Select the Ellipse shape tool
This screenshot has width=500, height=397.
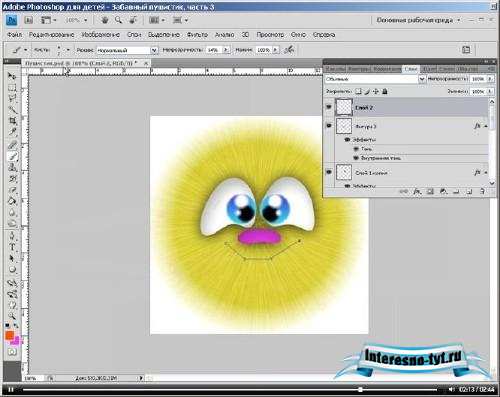click(12, 270)
